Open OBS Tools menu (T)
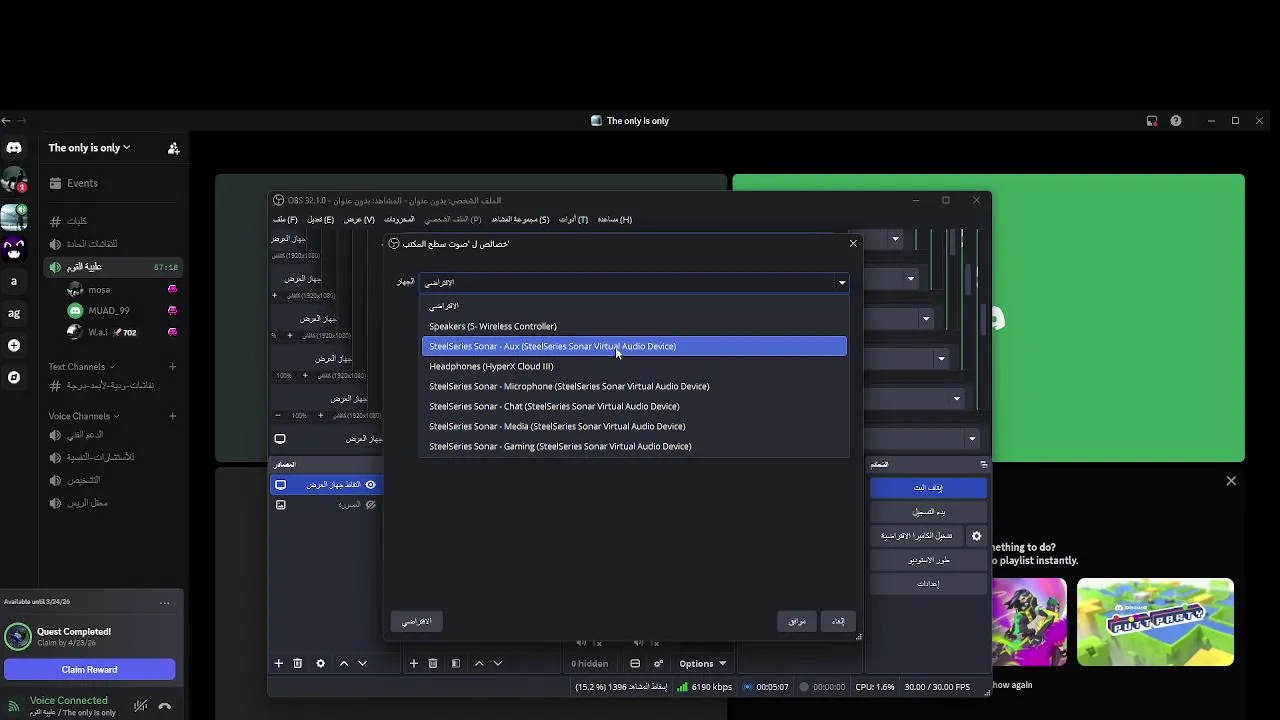1280x720 pixels. [573, 219]
